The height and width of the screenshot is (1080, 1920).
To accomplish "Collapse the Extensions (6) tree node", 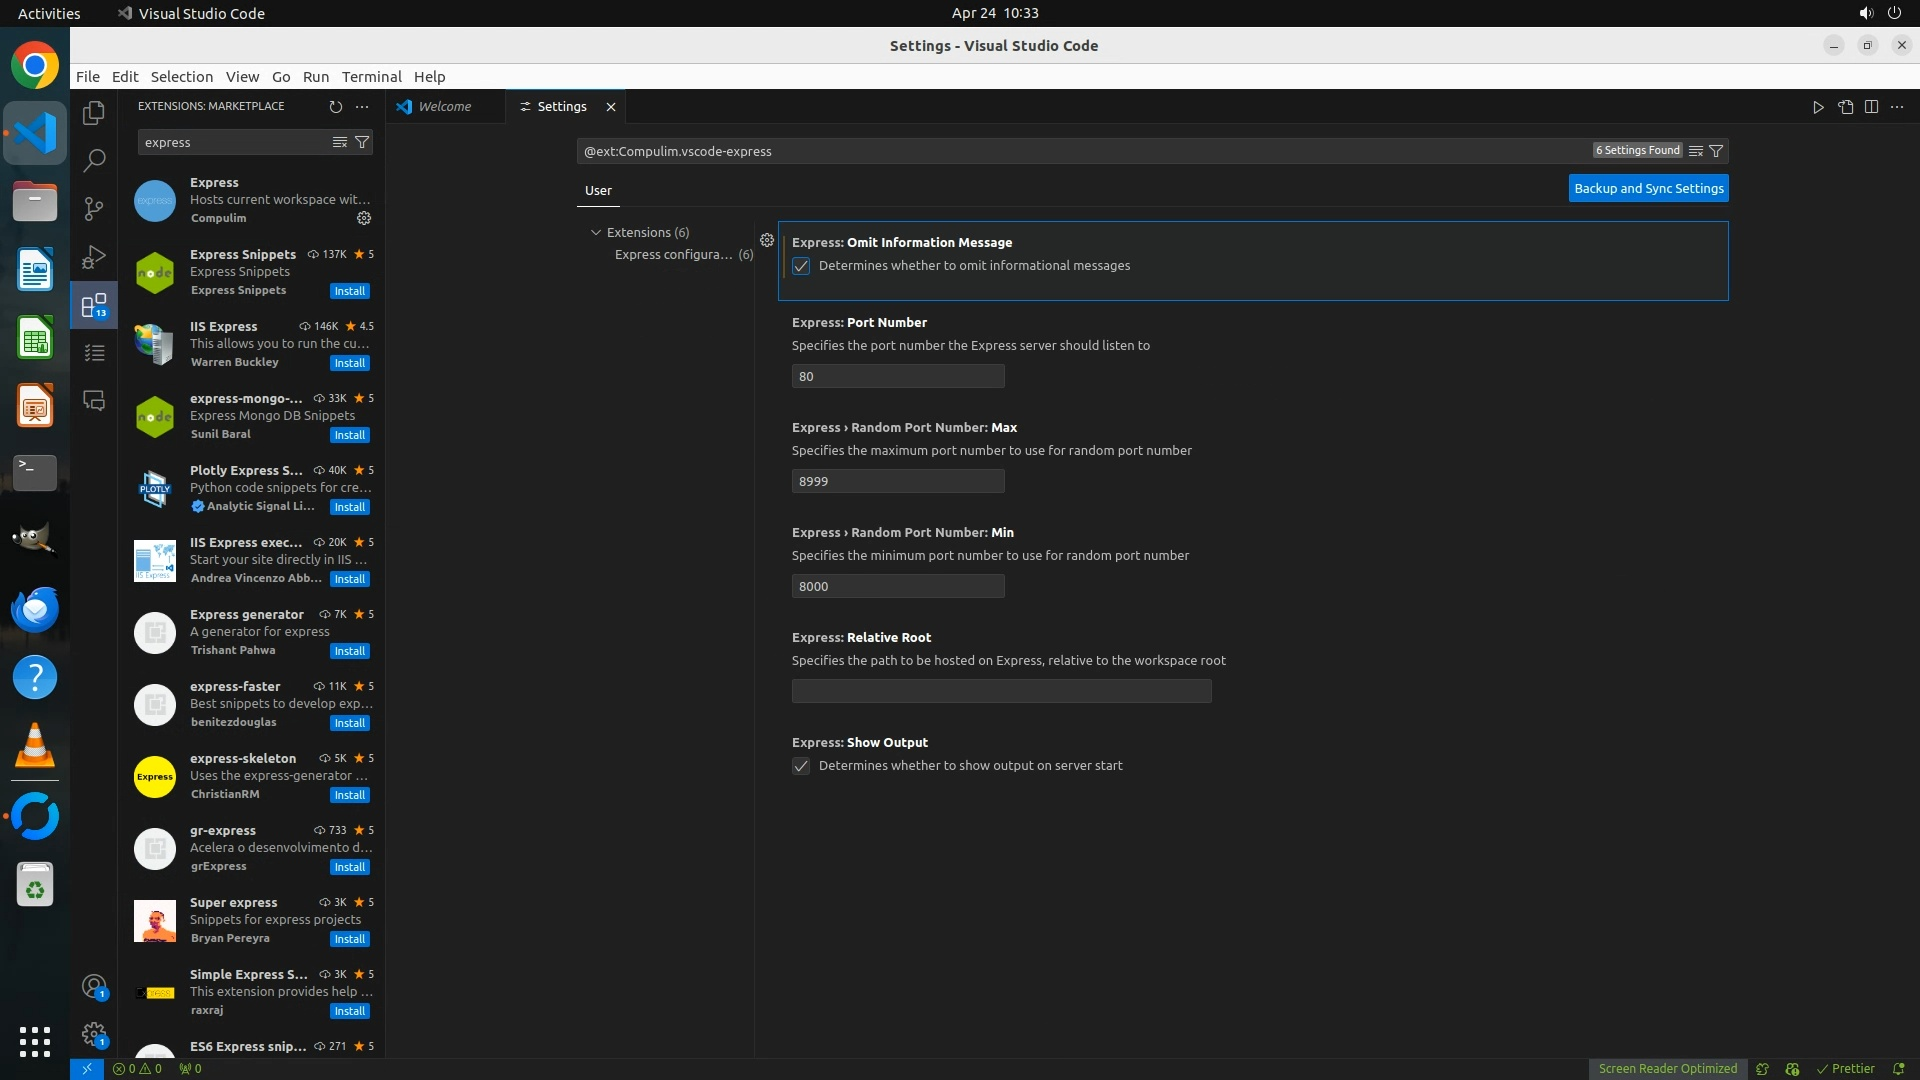I will pyautogui.click(x=596, y=232).
